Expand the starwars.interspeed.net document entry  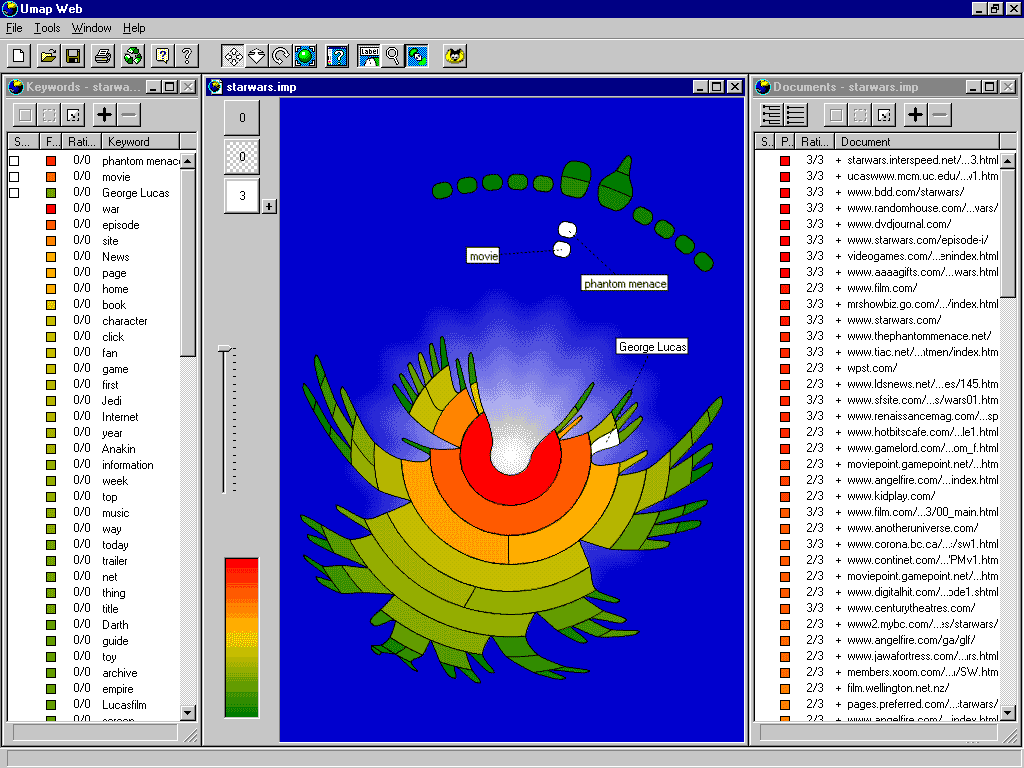pos(838,160)
